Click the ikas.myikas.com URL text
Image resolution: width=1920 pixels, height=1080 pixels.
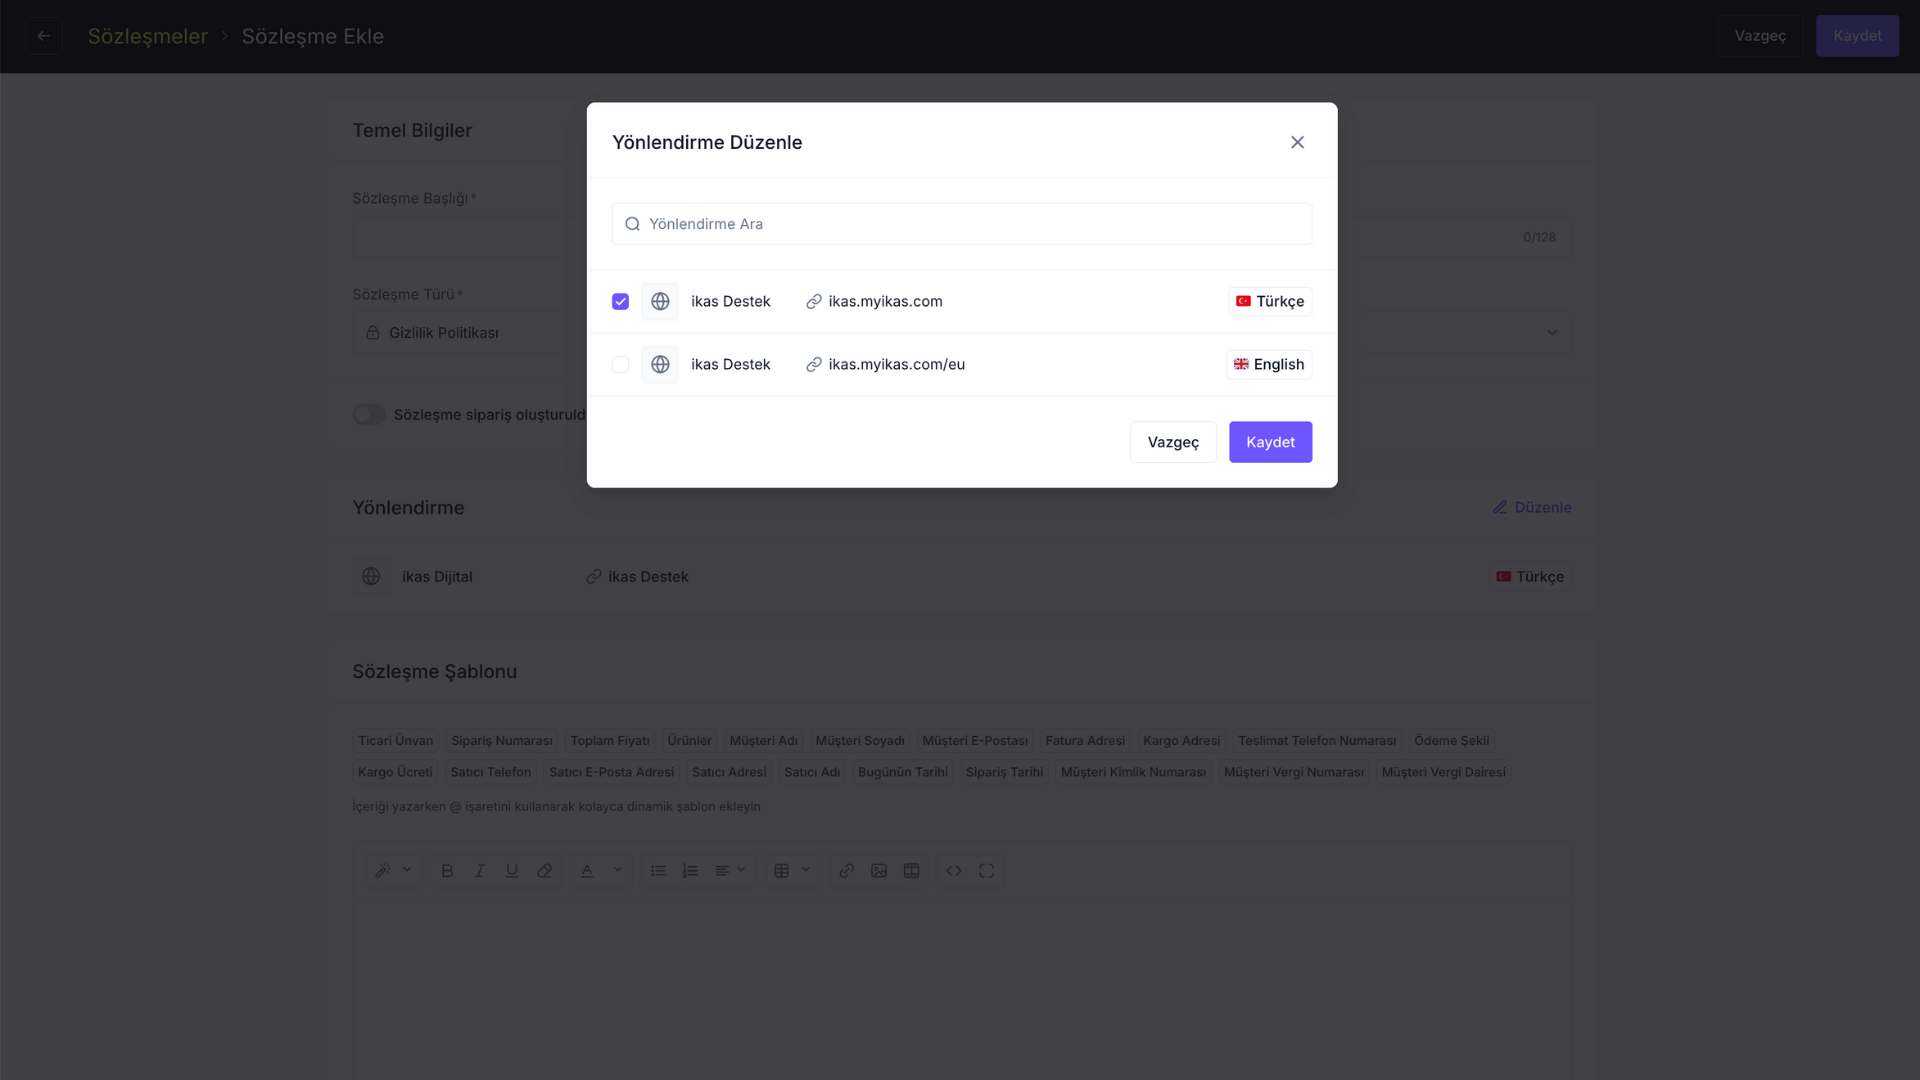885,301
